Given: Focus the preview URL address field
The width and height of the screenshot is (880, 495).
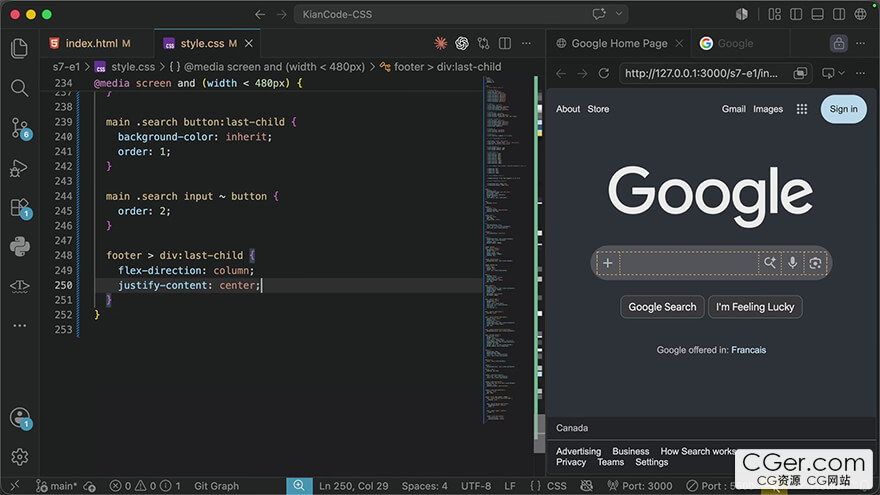Looking at the screenshot, I should tap(702, 74).
